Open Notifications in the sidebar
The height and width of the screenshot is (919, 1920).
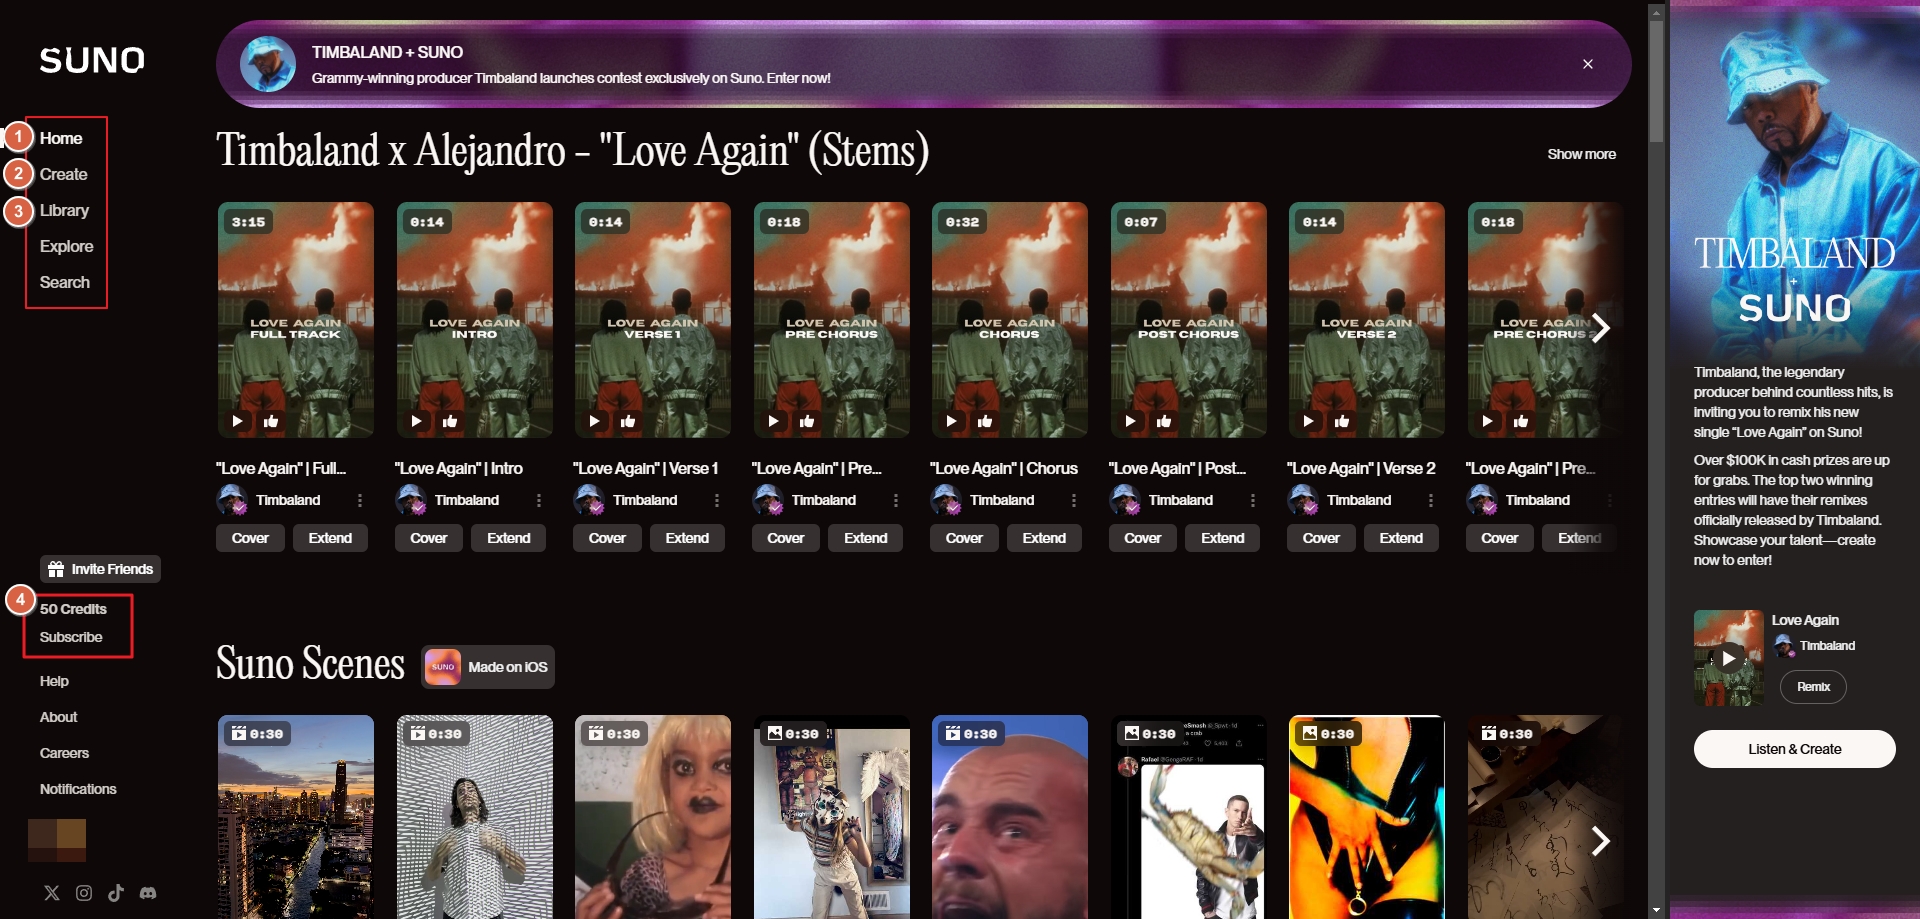click(x=78, y=789)
